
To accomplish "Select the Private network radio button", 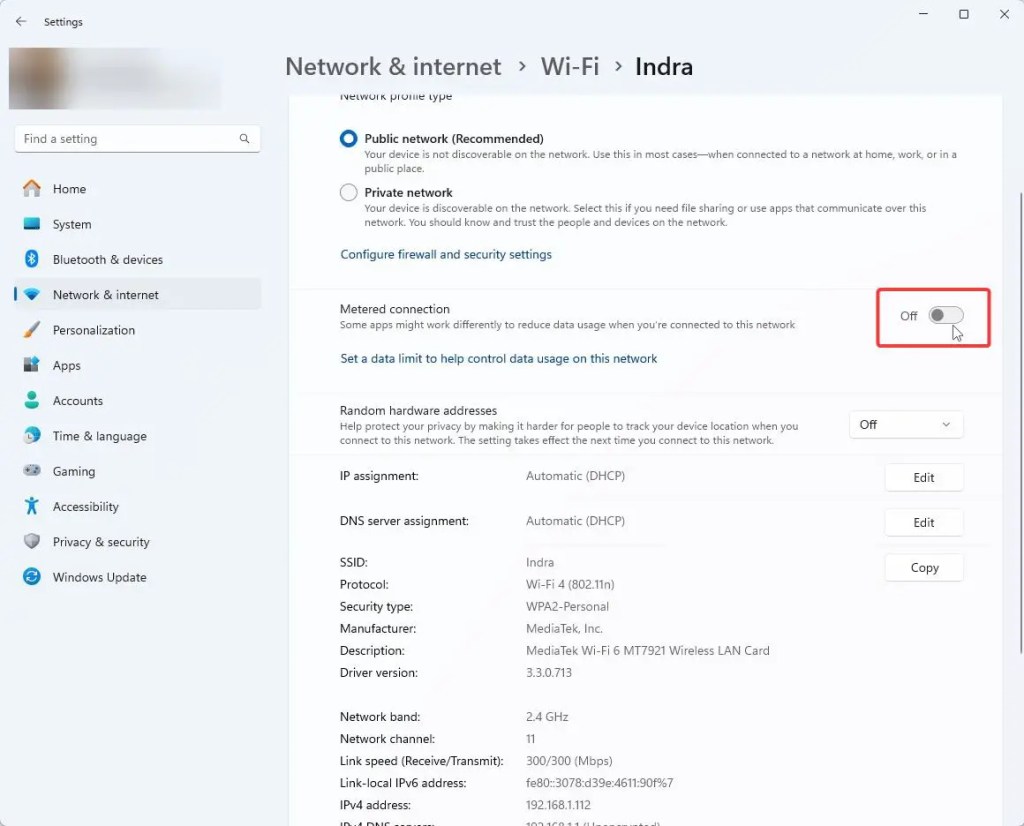I will click(348, 193).
